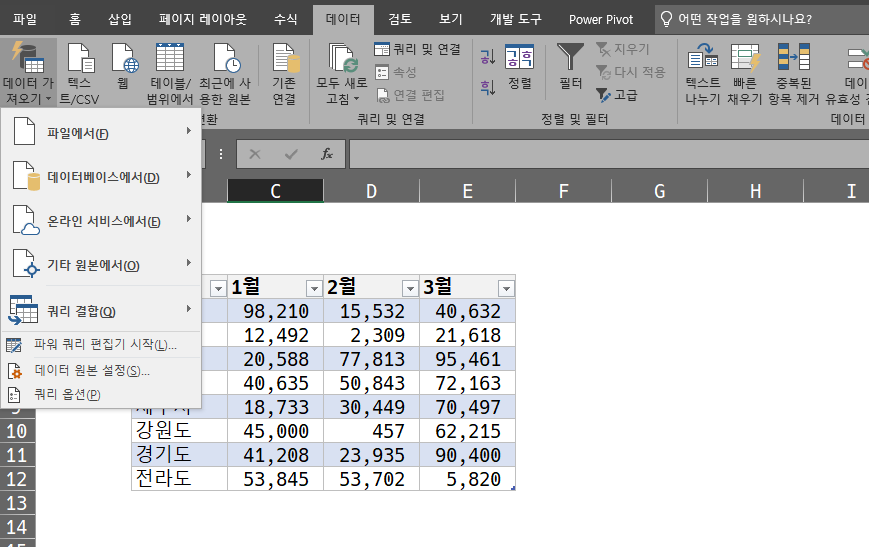Sort ascending with the 긱↓ icon
The height and width of the screenshot is (547, 869).
coord(488,57)
